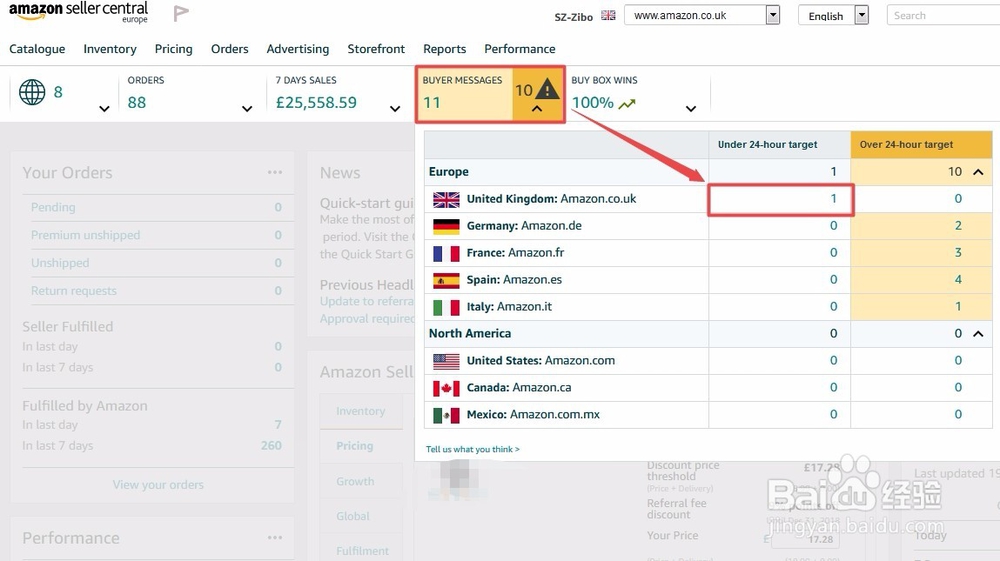The width and height of the screenshot is (1000, 561).
Task: Open Italy: Amazon.it marketplace link
Action: 509,307
